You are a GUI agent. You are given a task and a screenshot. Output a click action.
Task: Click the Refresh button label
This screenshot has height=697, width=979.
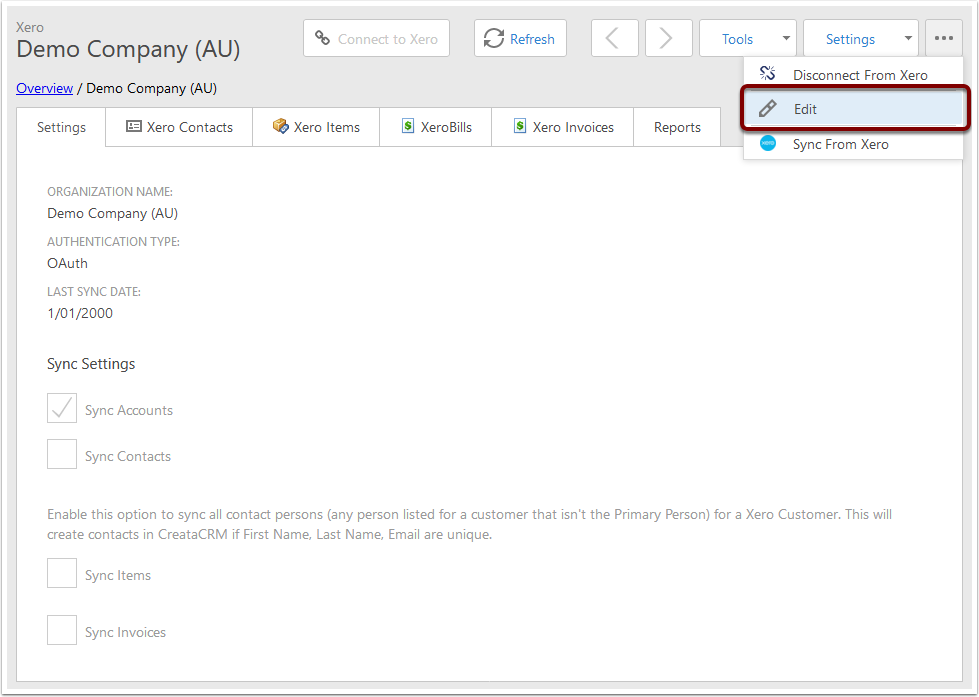532,39
